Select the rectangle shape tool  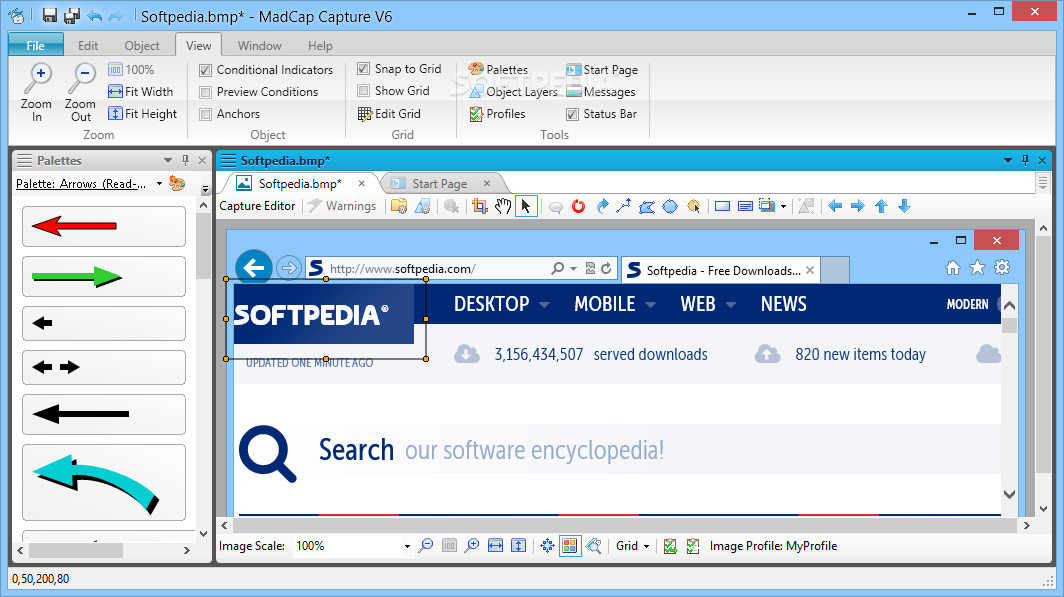(722, 206)
